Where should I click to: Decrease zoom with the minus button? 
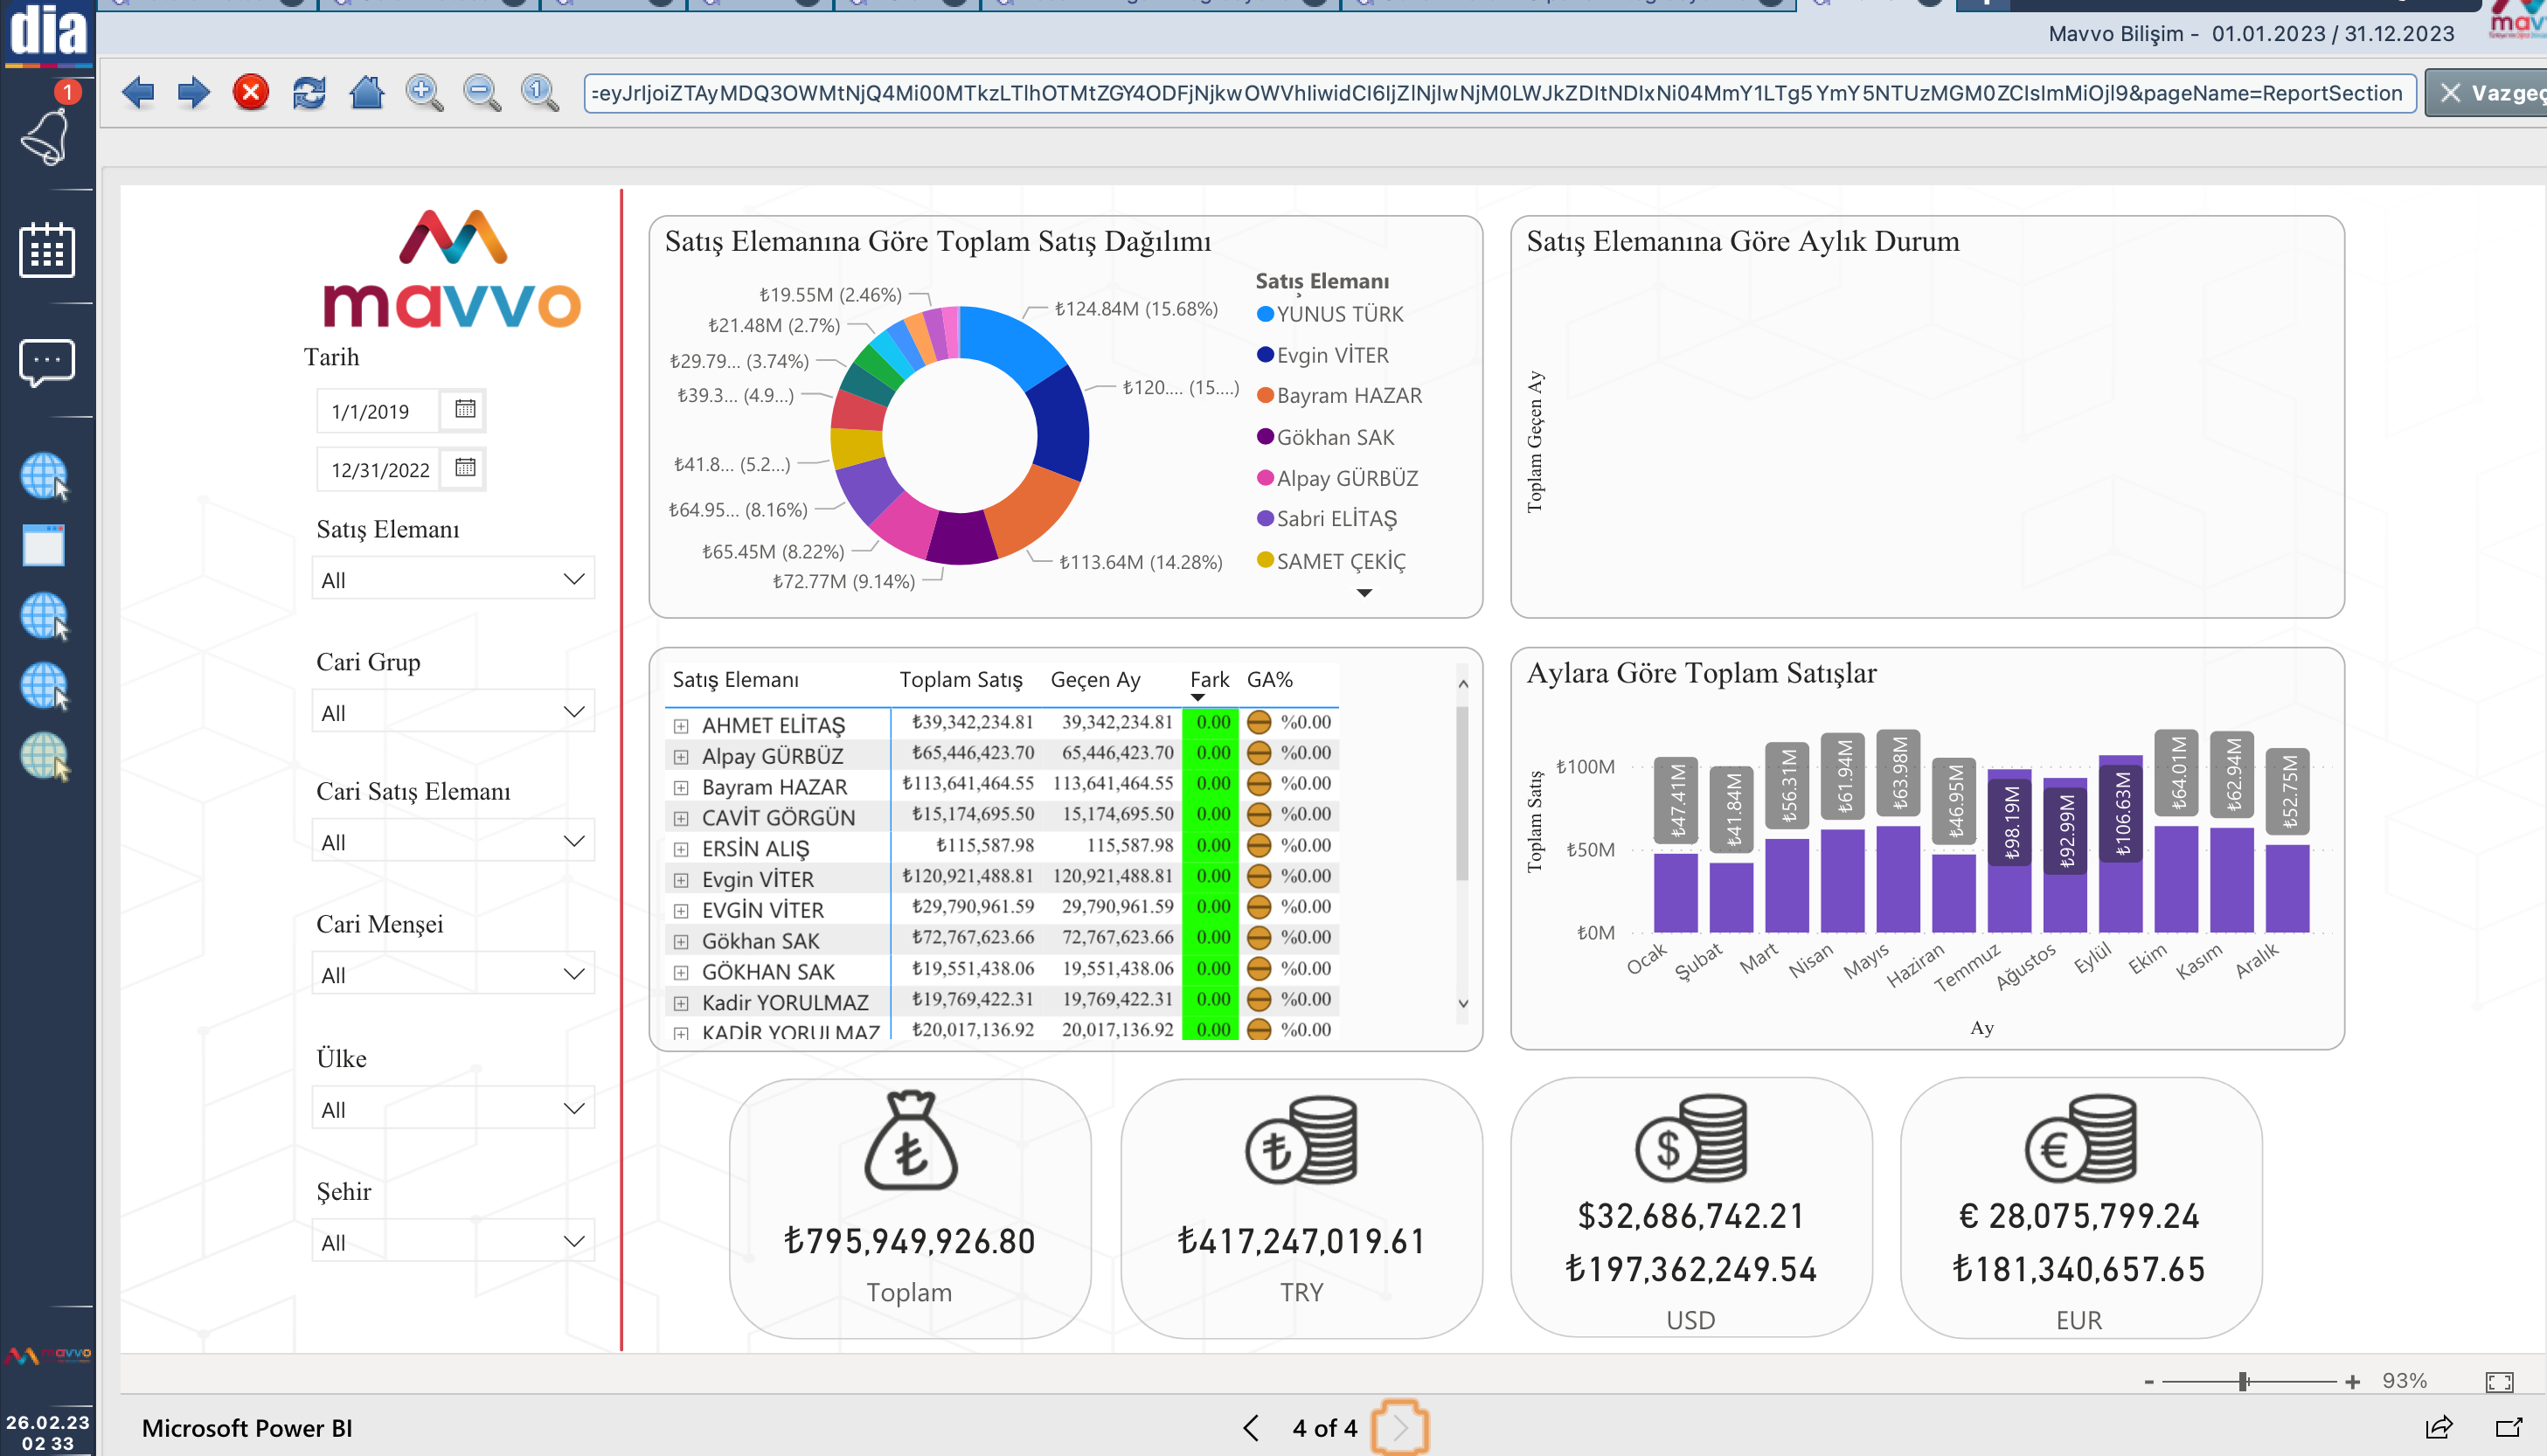tap(2149, 1381)
